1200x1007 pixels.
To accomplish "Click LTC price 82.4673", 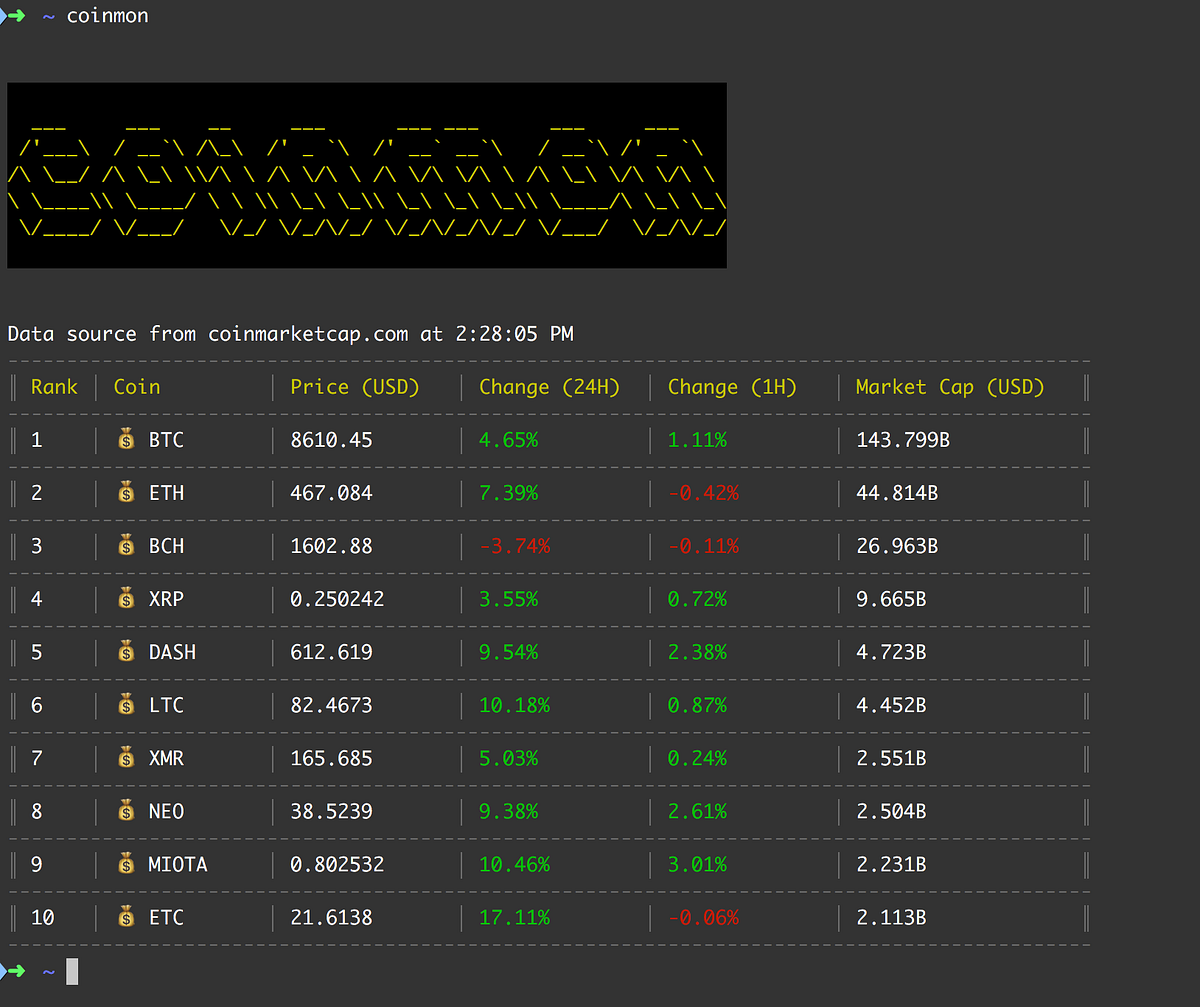I will (x=331, y=705).
